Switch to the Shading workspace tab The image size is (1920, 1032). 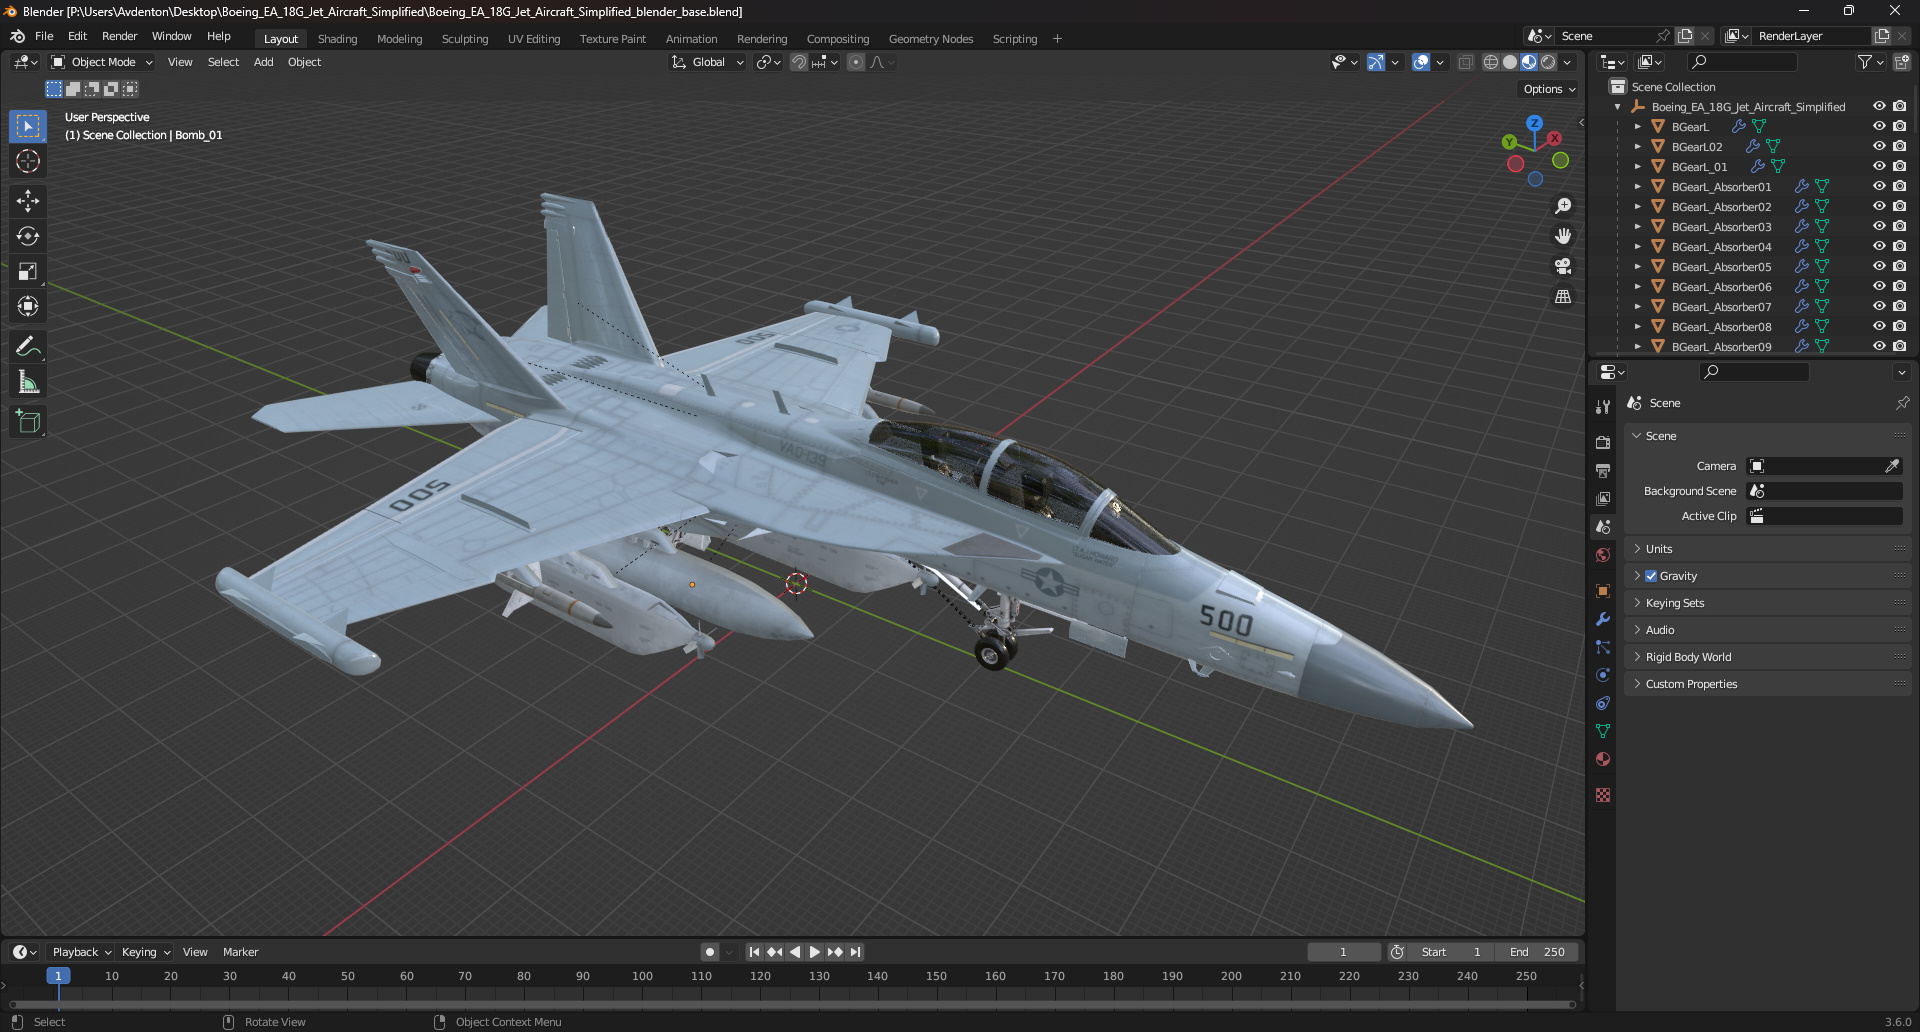coord(337,39)
